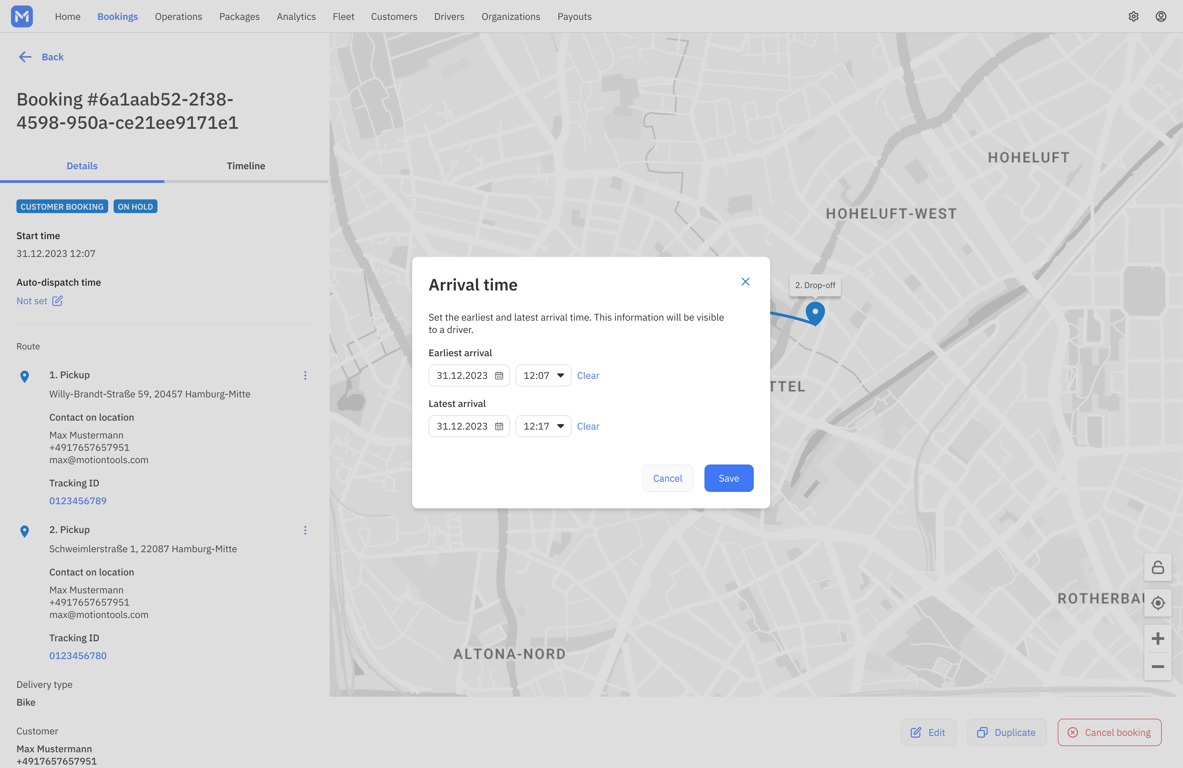Open the Packages menu
This screenshot has width=1183, height=768.
click(239, 17)
